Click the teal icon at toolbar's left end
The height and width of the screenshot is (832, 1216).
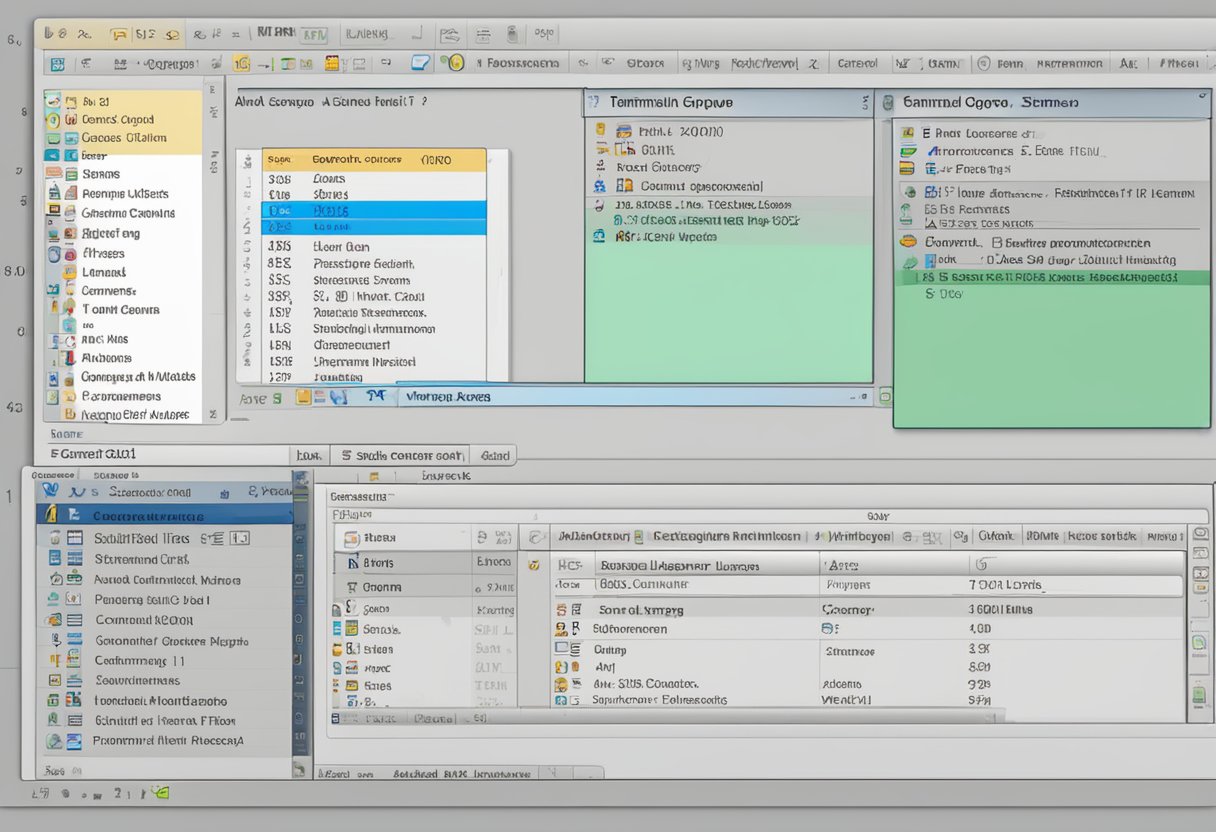click(57, 64)
